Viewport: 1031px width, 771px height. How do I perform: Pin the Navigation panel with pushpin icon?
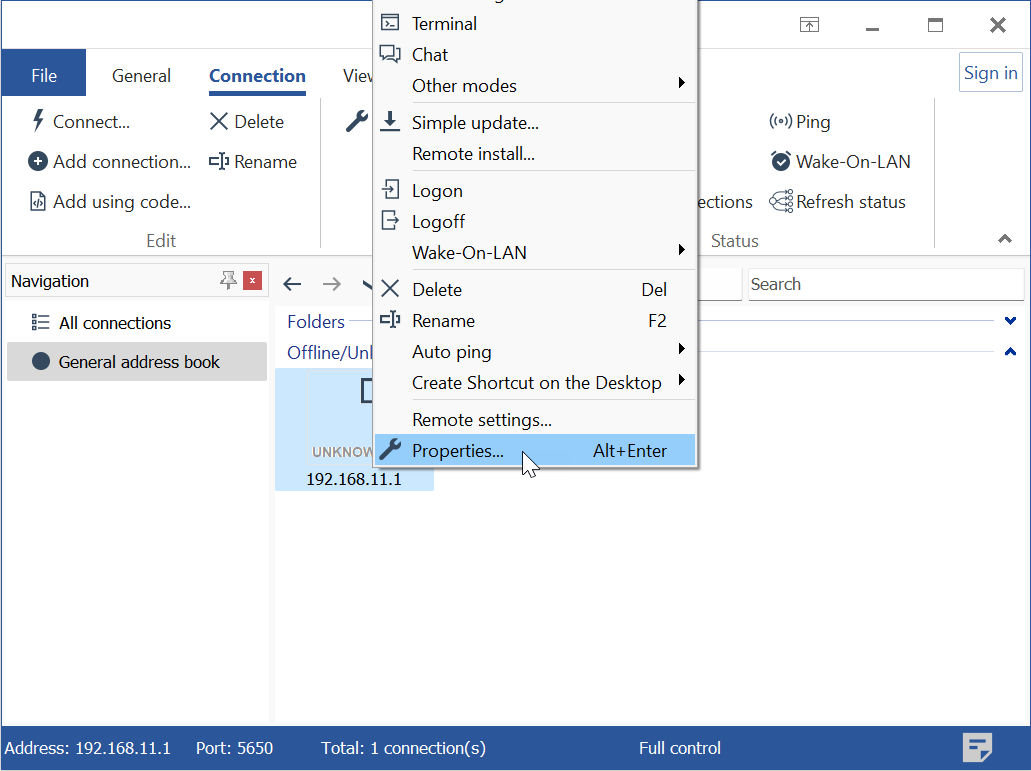point(228,281)
